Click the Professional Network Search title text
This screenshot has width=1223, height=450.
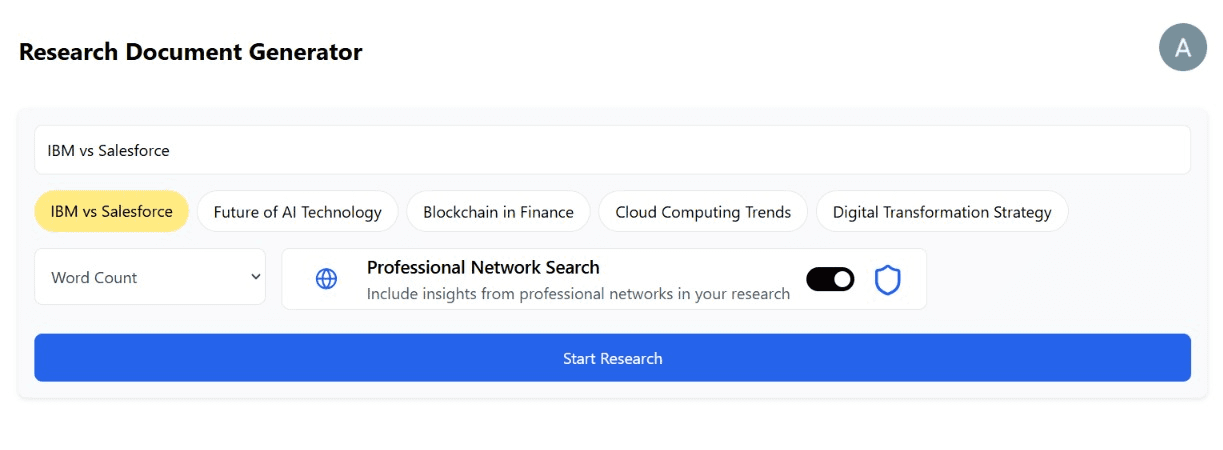coord(483,267)
